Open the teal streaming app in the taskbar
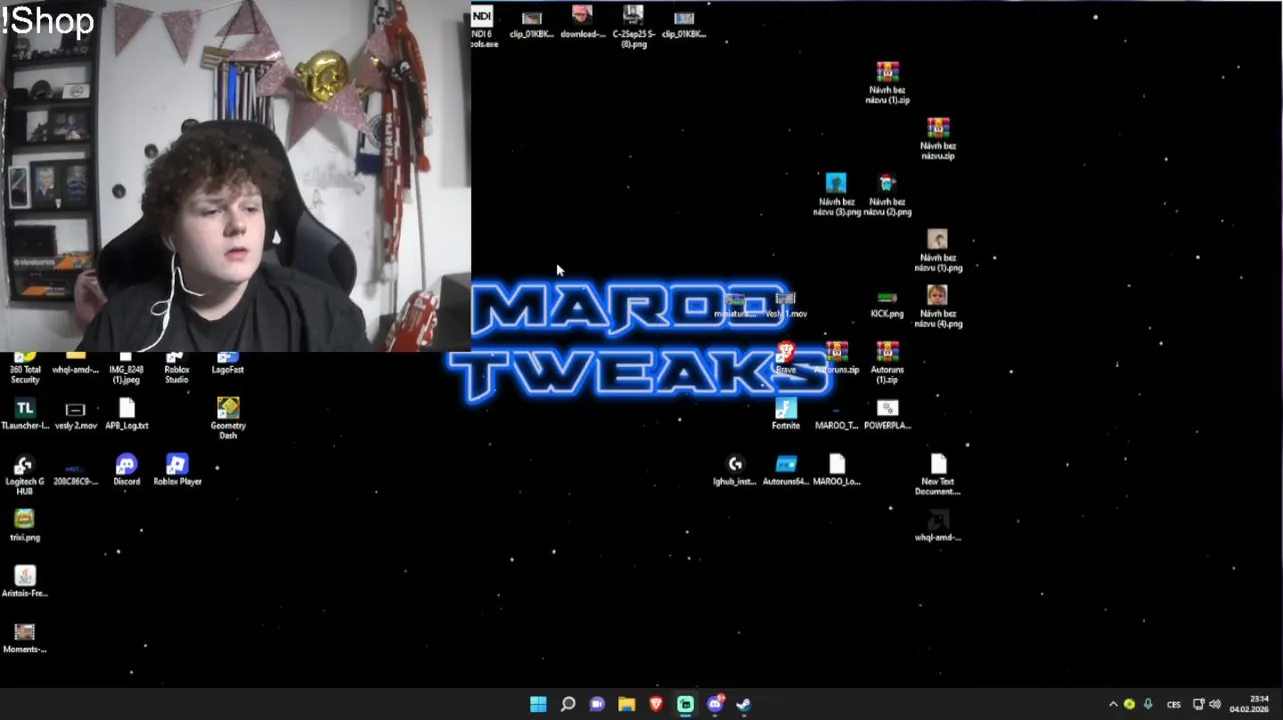Viewport: 1283px width, 720px height. (x=685, y=704)
